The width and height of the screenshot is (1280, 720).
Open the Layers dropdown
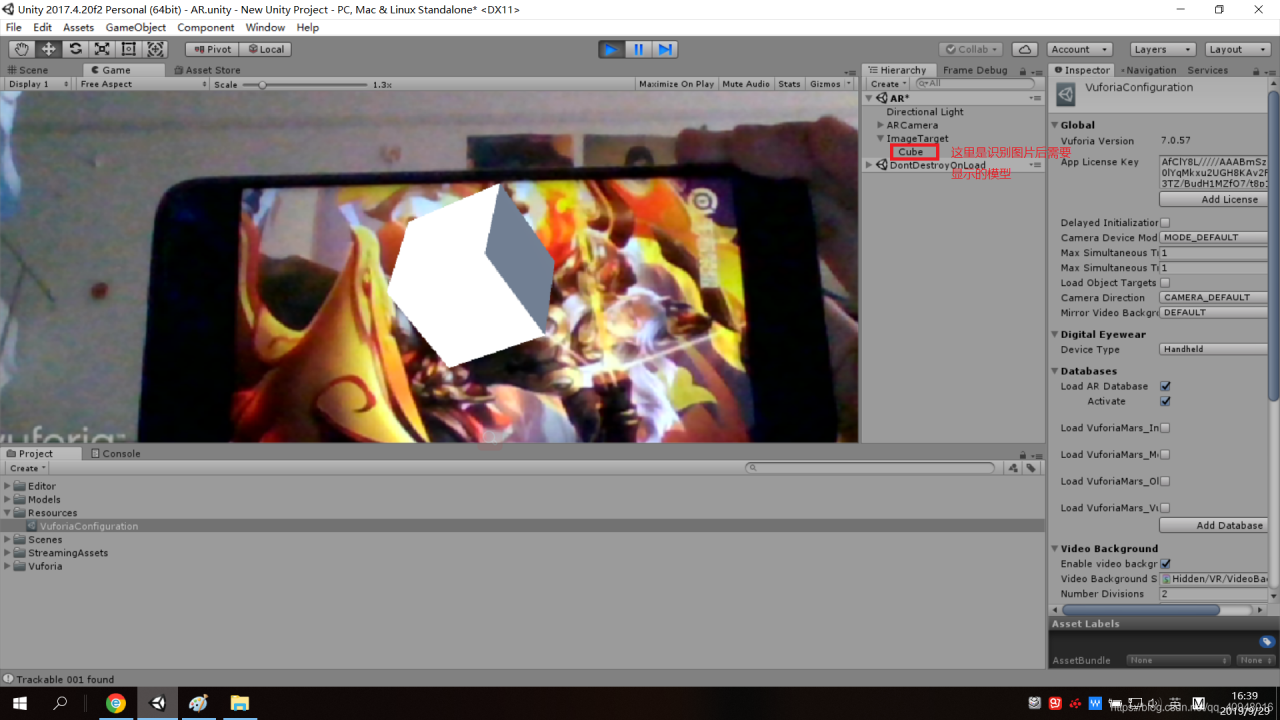[1163, 49]
